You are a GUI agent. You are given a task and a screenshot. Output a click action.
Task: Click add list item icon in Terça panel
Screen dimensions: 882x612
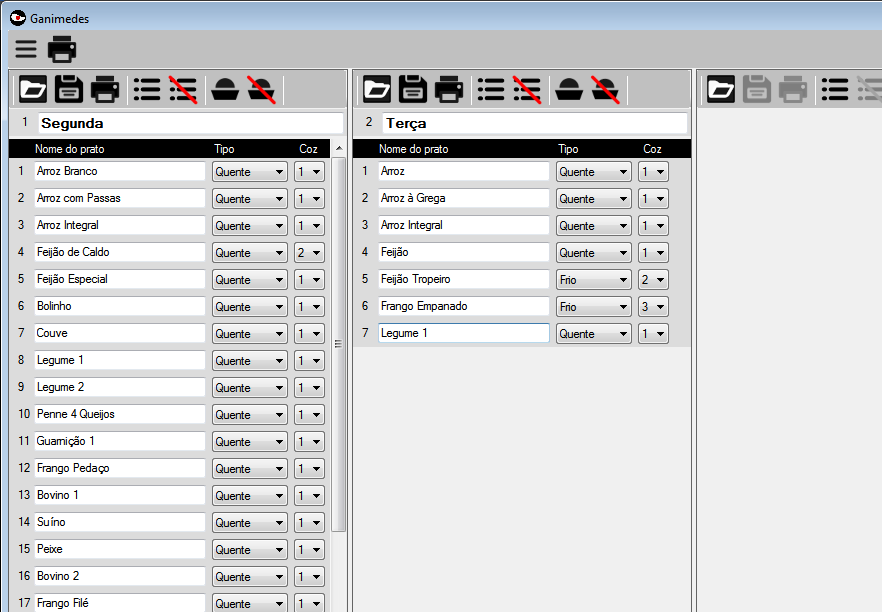pyautogui.click(x=491, y=90)
